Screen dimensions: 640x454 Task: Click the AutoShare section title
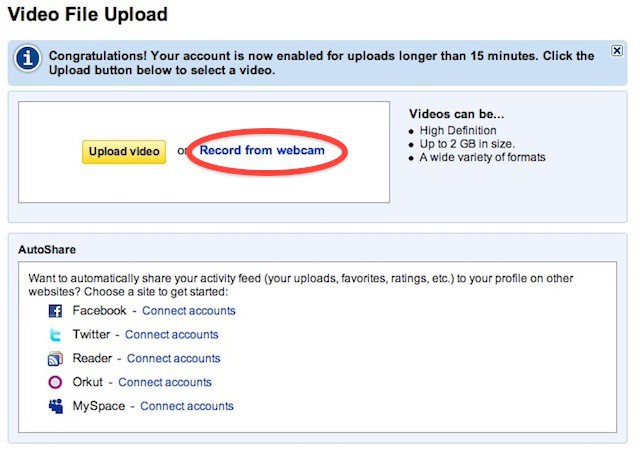47,249
